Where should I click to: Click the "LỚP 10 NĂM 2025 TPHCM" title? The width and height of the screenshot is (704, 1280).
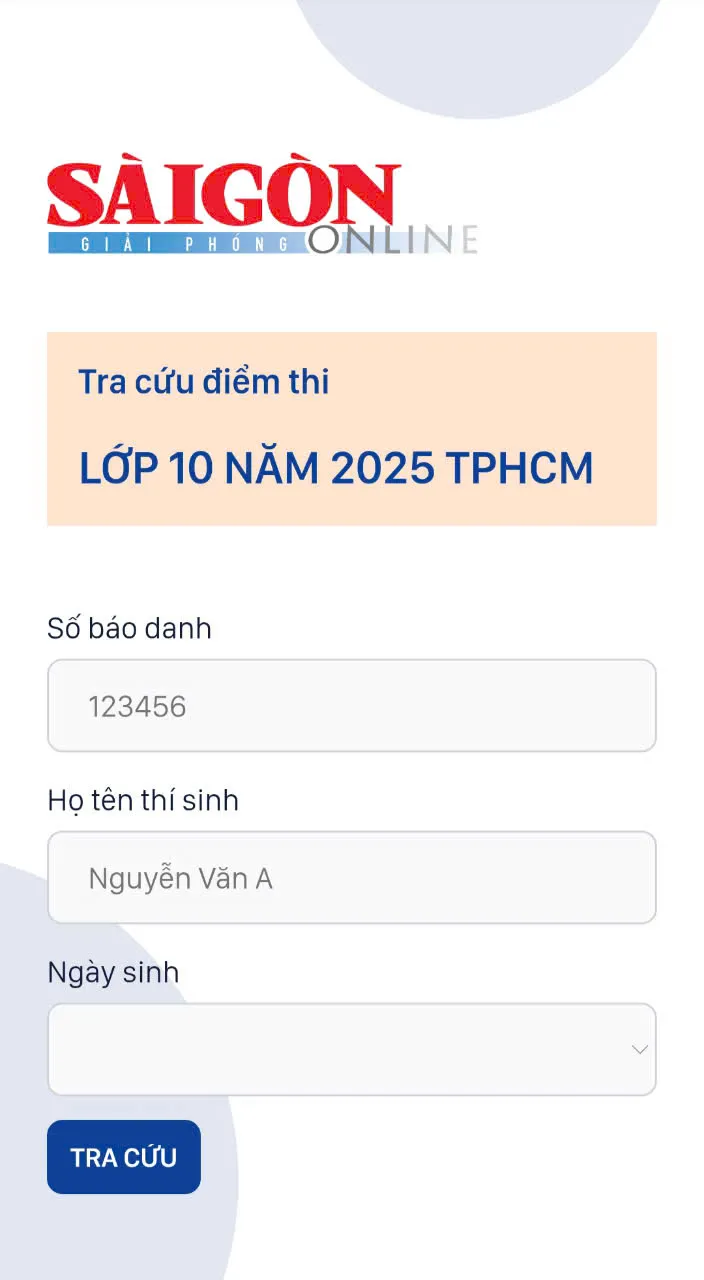click(336, 468)
